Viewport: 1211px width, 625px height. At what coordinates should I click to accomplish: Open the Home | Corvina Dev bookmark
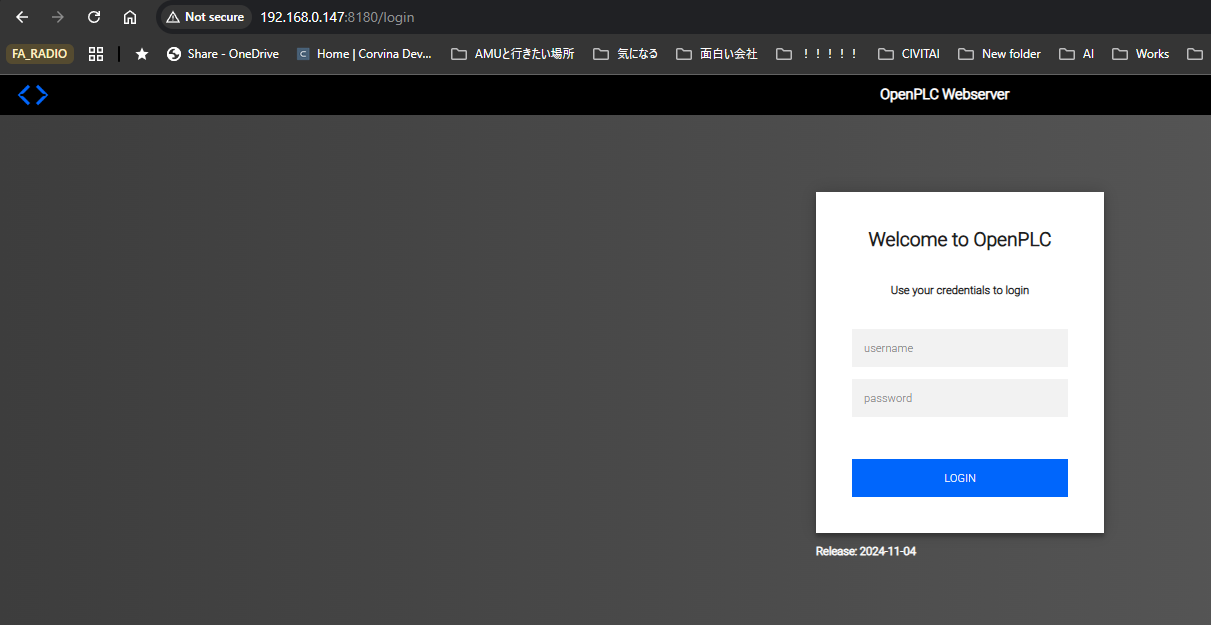point(364,54)
